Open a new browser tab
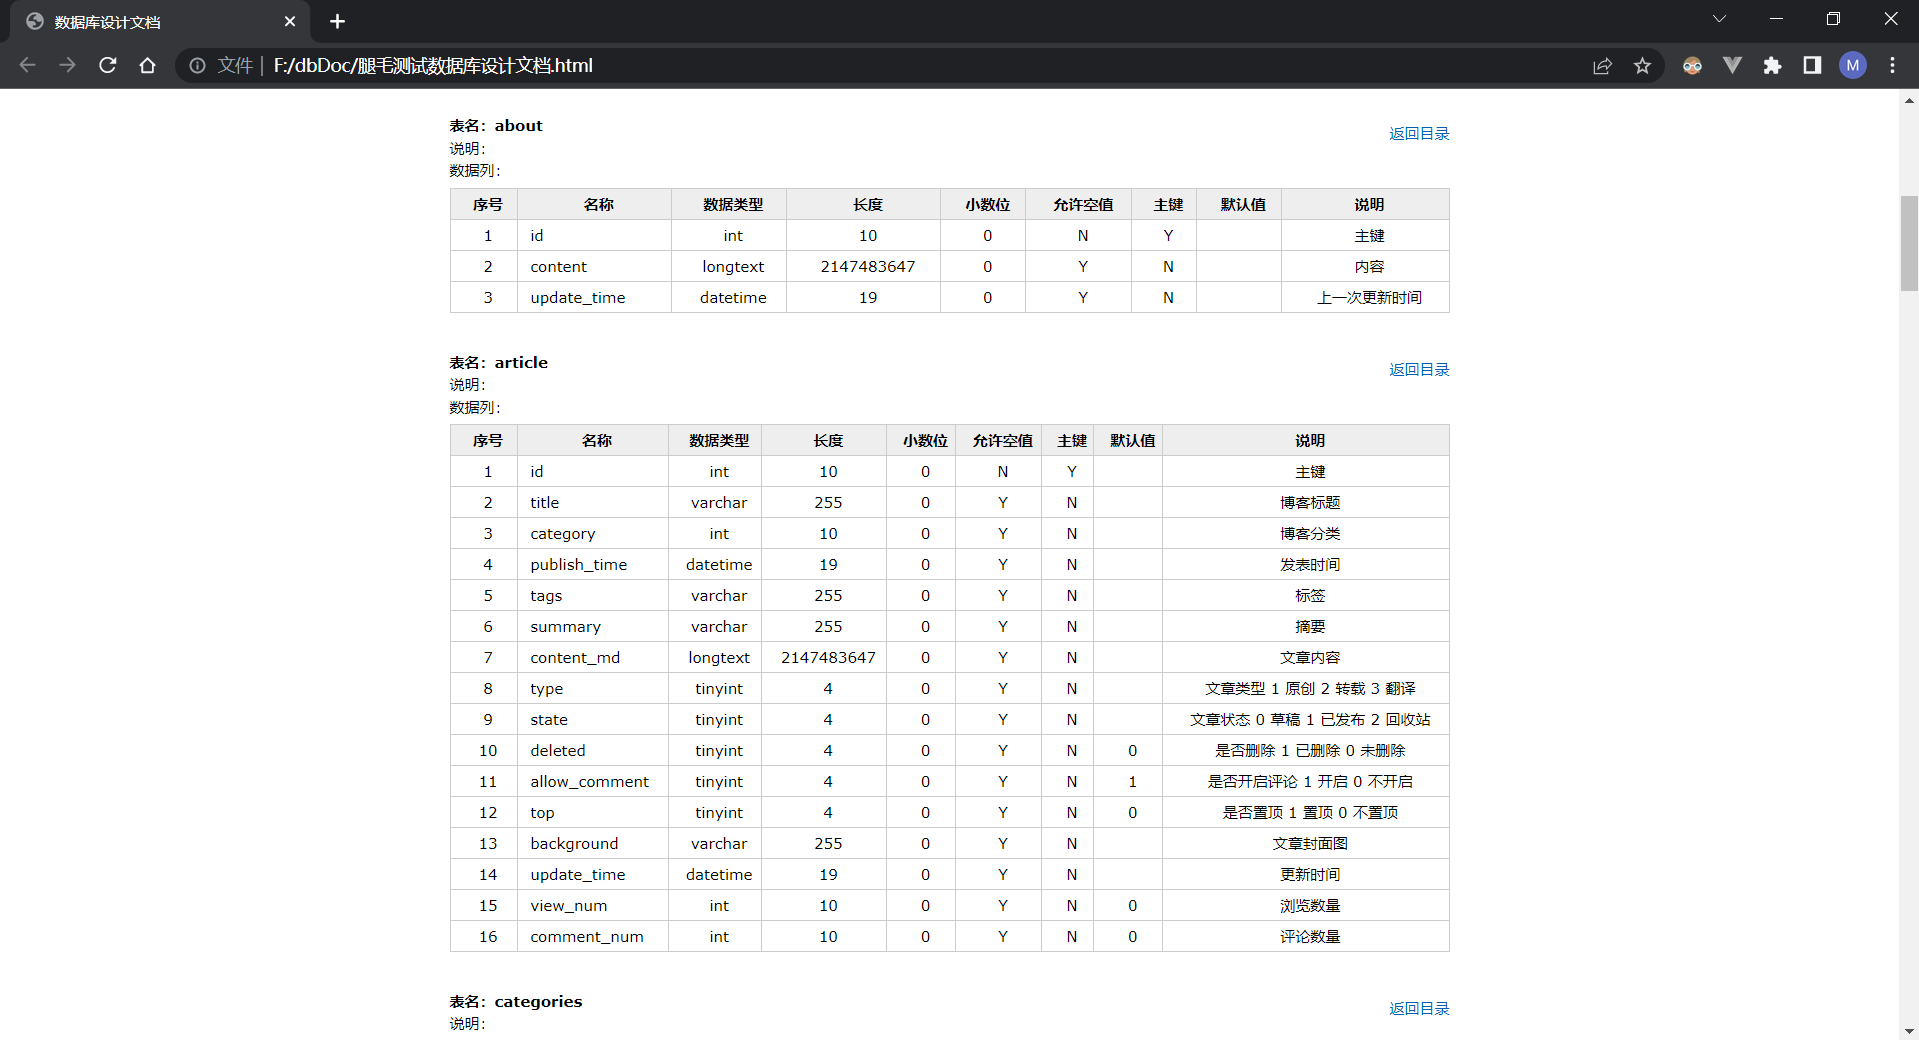 (x=337, y=21)
